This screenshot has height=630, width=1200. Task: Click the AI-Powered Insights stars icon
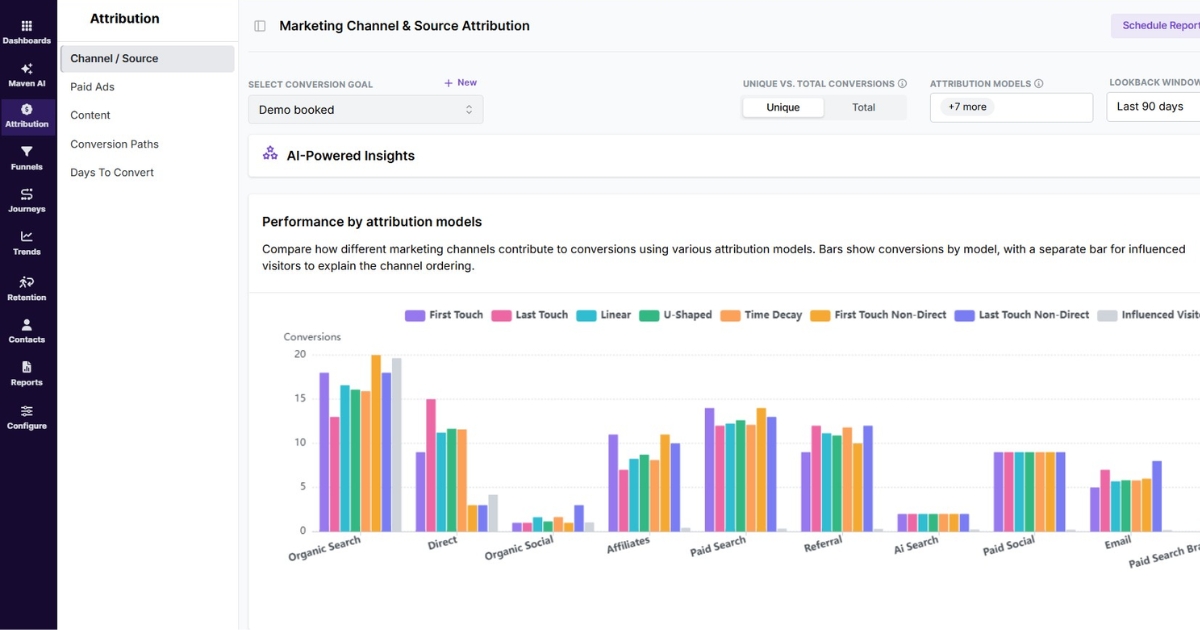click(x=270, y=154)
